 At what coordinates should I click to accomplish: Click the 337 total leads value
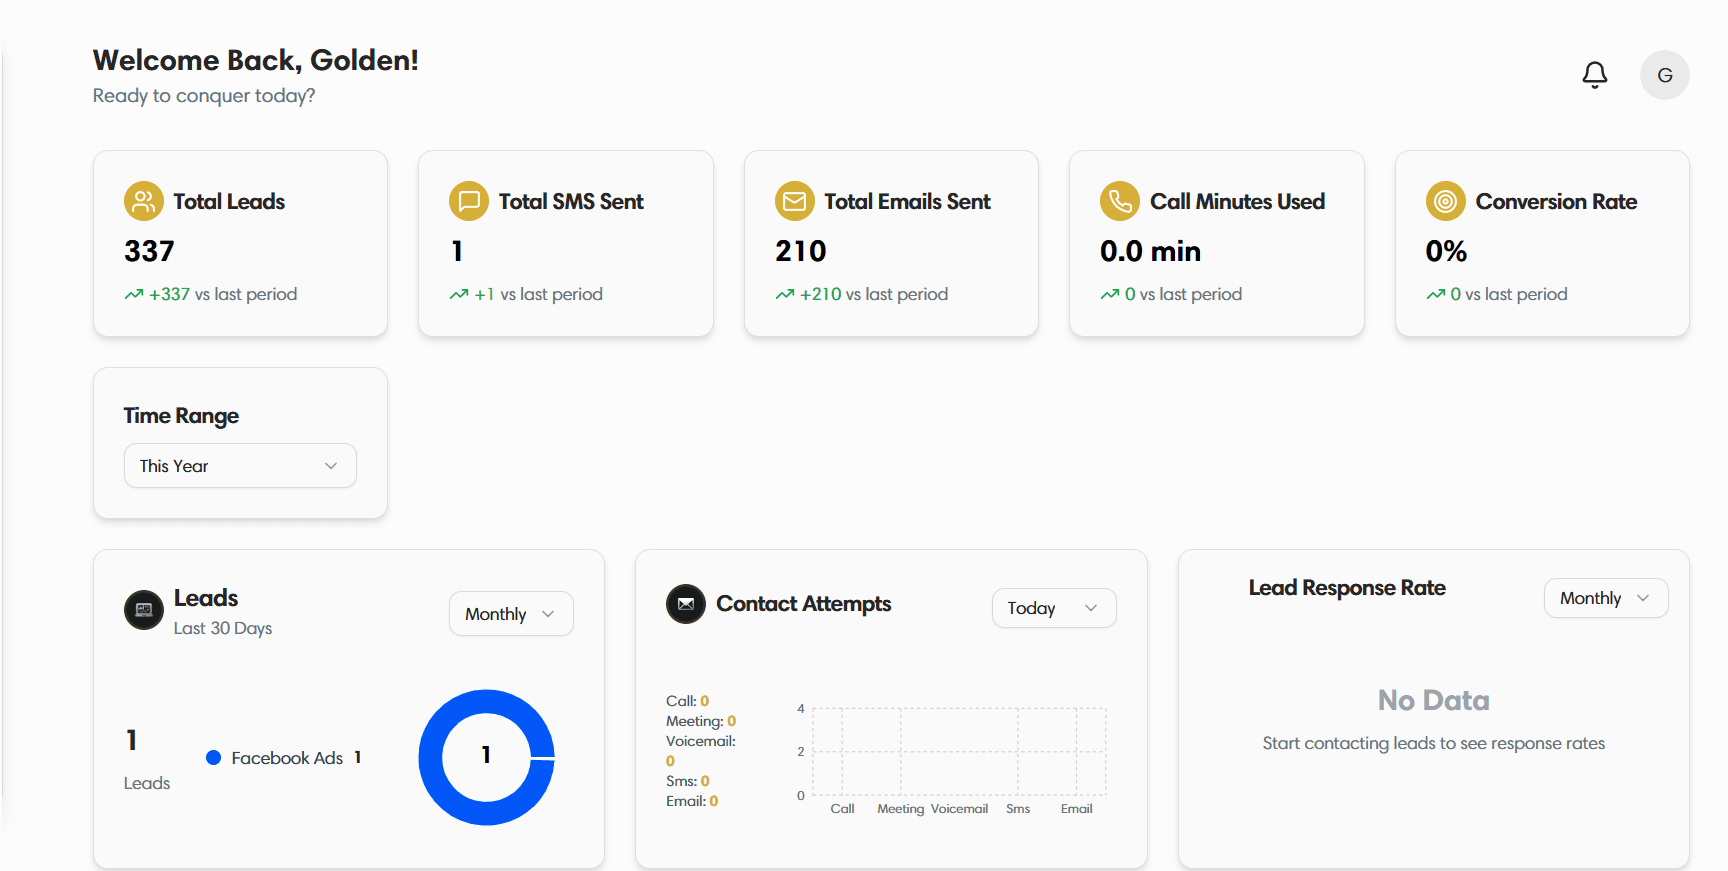(x=149, y=251)
